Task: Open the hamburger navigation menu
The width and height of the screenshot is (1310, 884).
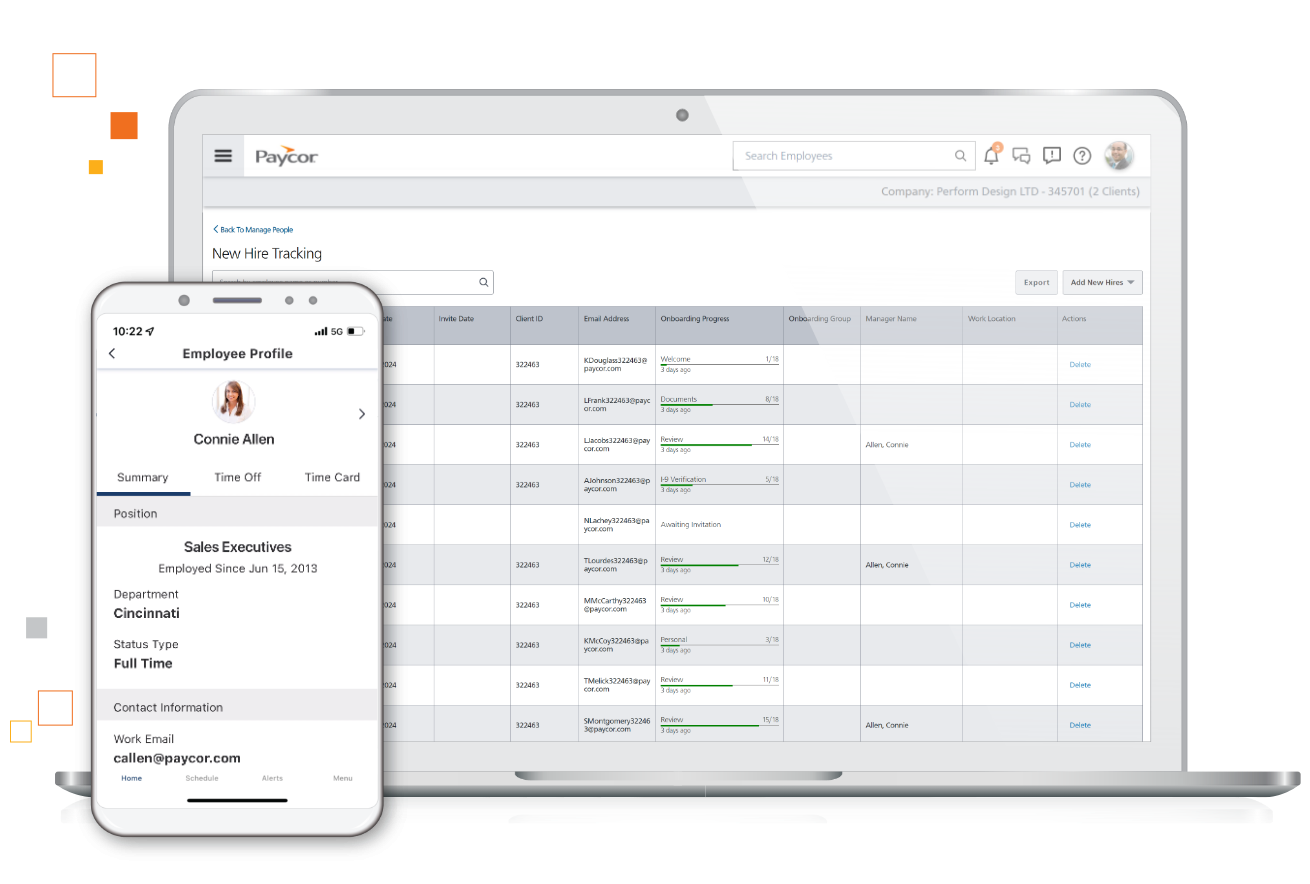Action: pyautogui.click(x=223, y=156)
